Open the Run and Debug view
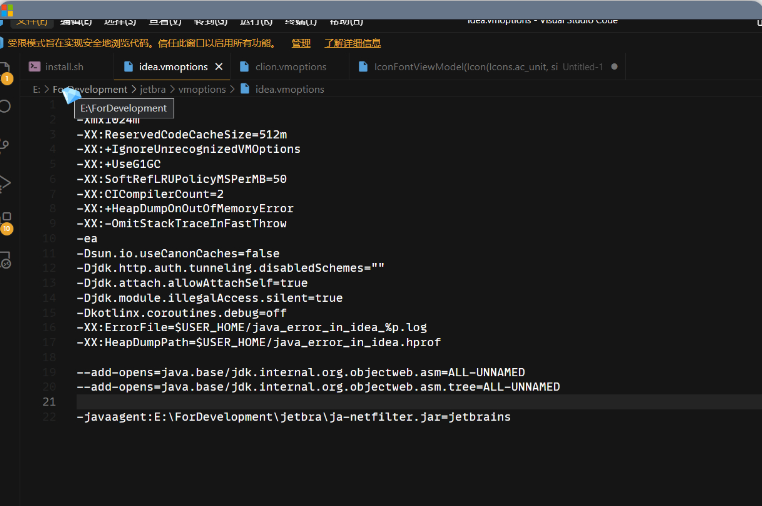The image size is (762, 506). (6, 183)
